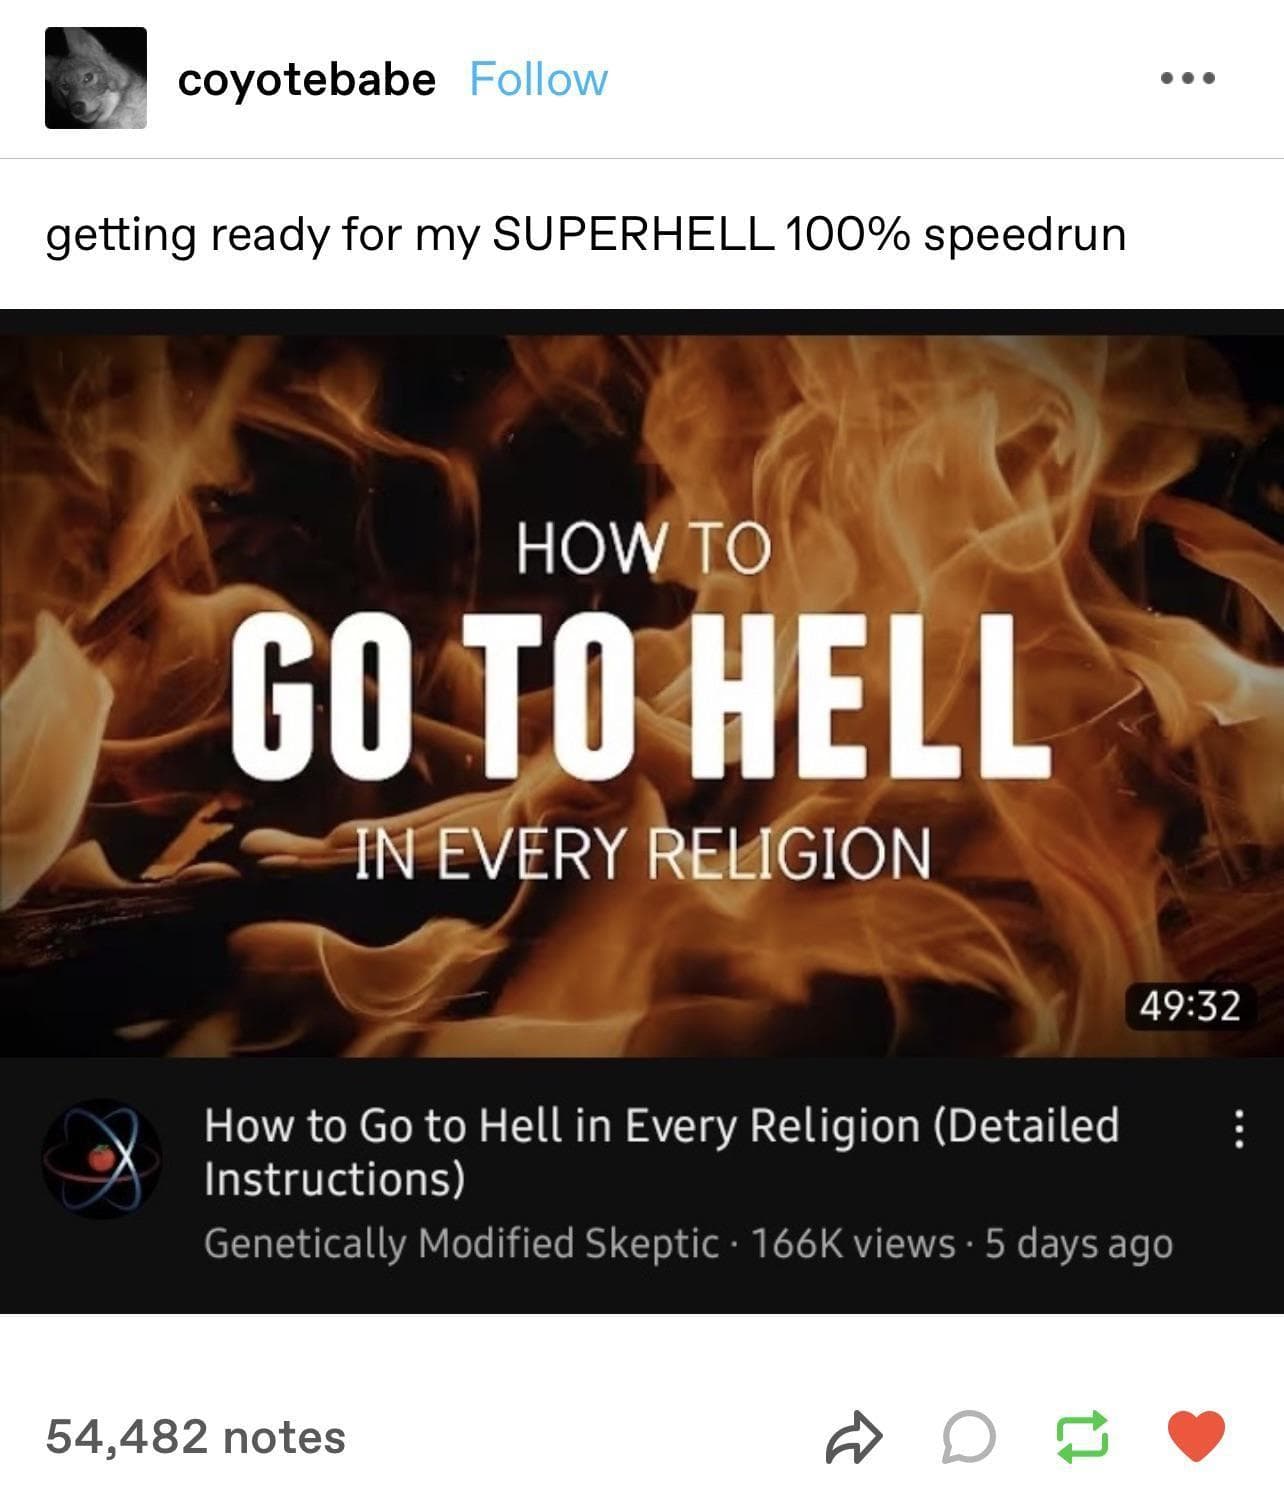The image size is (1284, 1501).
Task: Click the Genetically Modified Skeptic channel name
Action: coord(461,1244)
